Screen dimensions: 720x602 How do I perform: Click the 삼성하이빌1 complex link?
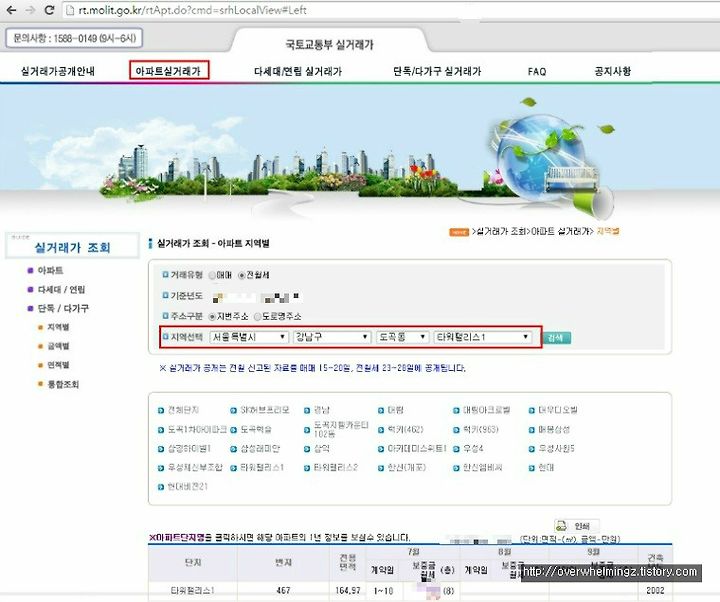[189, 448]
